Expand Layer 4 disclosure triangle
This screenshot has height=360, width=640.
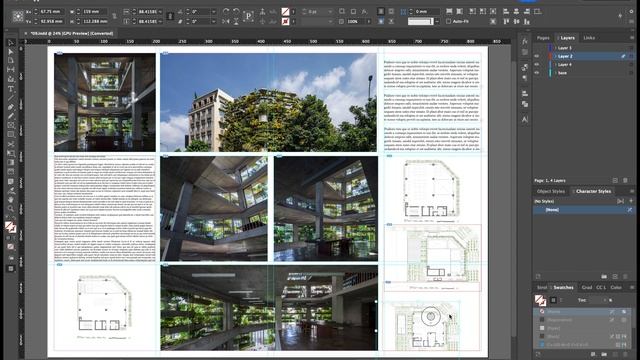[x=556, y=64]
